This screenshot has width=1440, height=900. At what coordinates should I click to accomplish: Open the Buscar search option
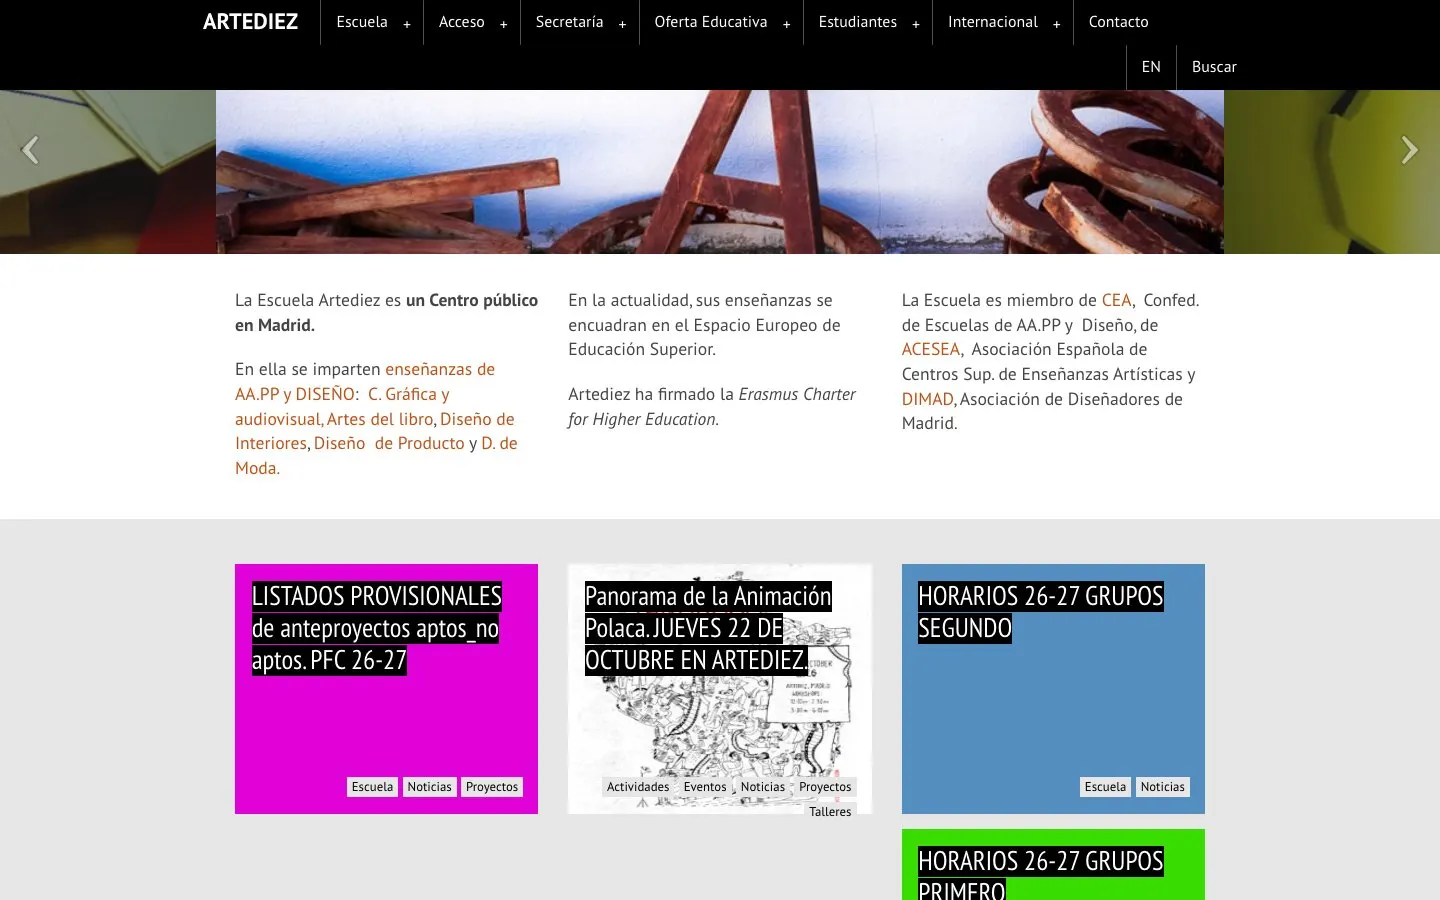[1214, 67]
